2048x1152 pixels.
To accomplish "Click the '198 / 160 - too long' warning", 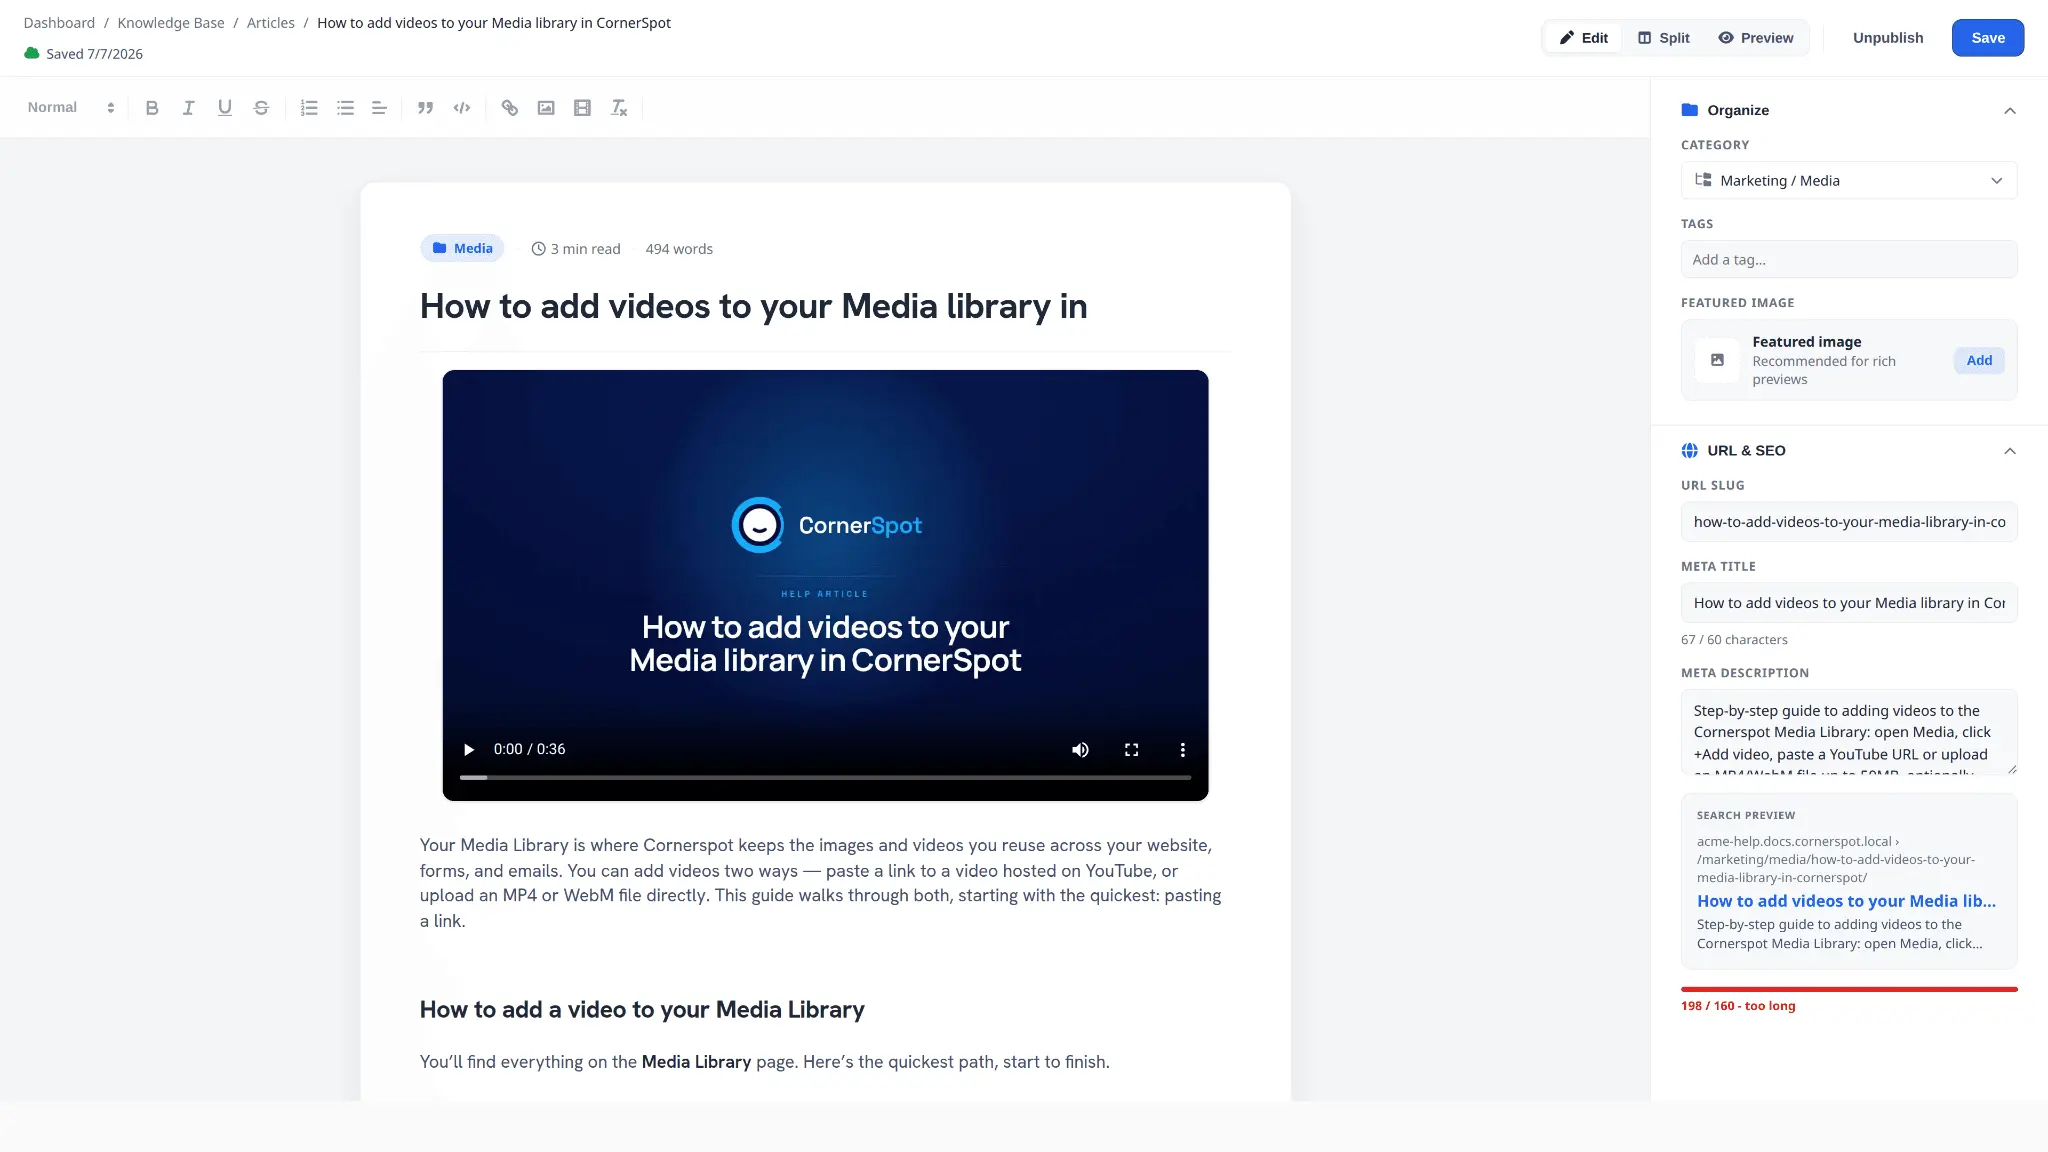I will pos(1738,1006).
